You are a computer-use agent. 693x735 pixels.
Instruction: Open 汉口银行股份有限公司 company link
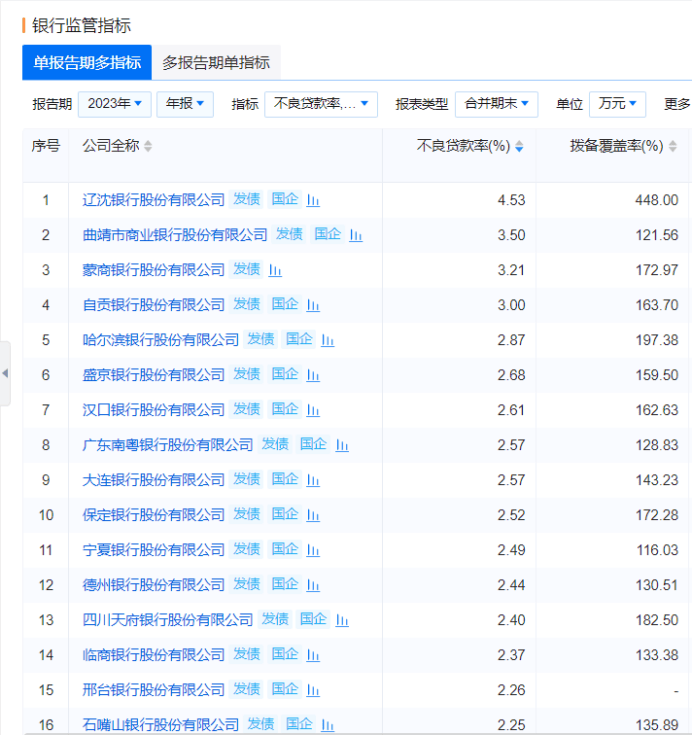tap(154, 410)
